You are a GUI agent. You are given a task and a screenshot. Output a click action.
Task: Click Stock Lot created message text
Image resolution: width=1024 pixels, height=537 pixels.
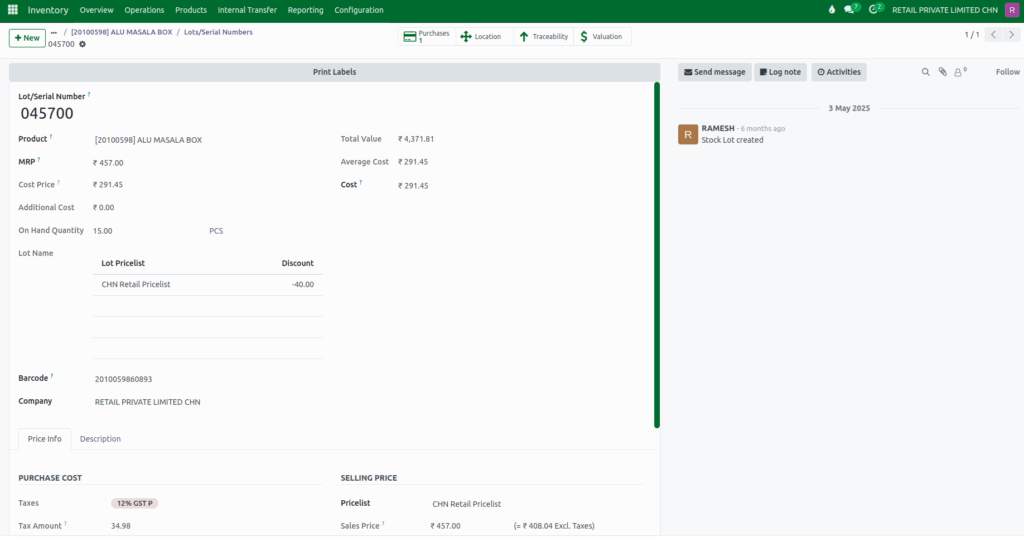(732, 140)
